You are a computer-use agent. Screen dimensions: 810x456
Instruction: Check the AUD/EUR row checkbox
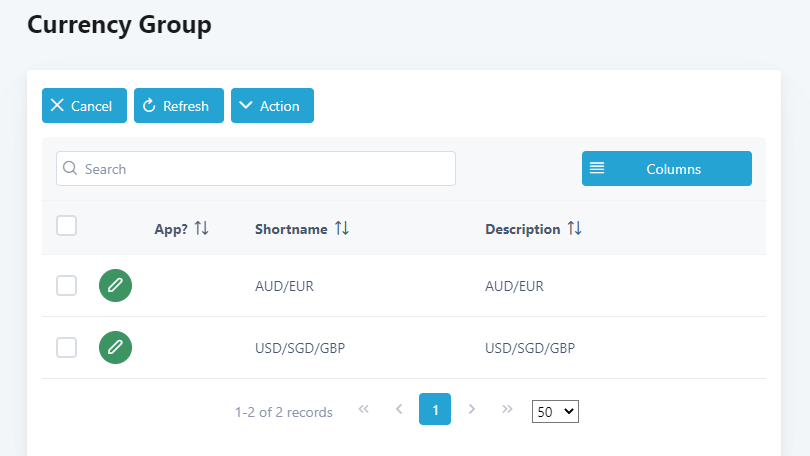point(66,286)
